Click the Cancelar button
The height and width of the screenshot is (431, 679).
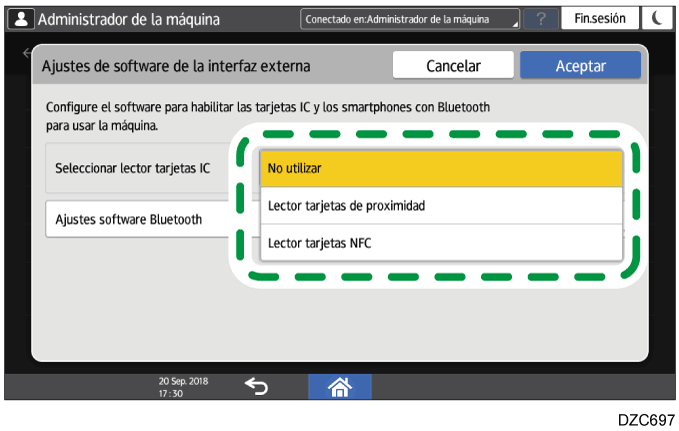tap(453, 66)
